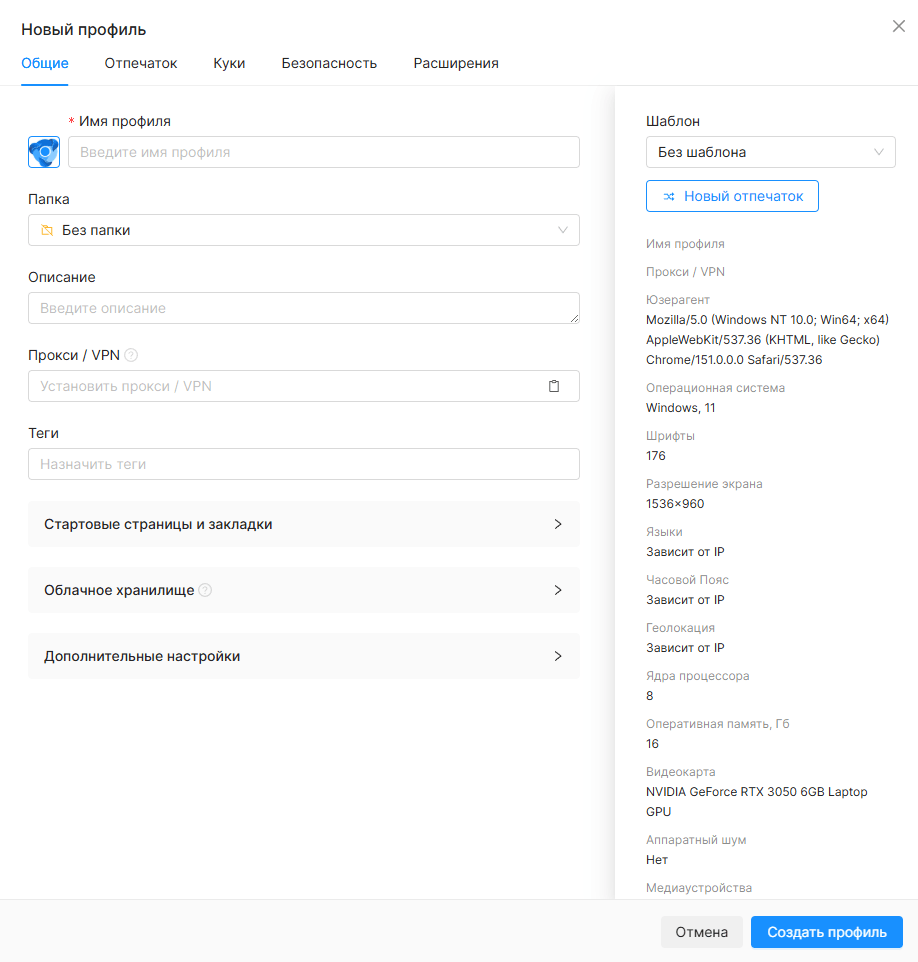Click the help icon next to Прокси / VPN
918x962 pixels.
coord(131,355)
